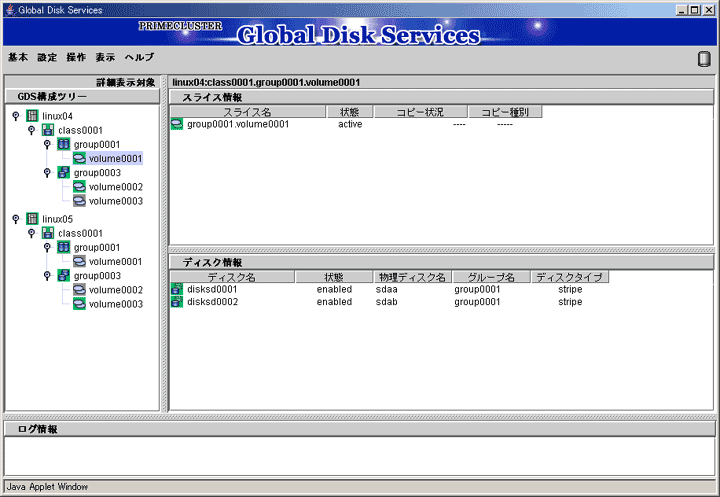Click the group0001 icon under linux04
The width and height of the screenshot is (720, 497).
(x=63, y=144)
